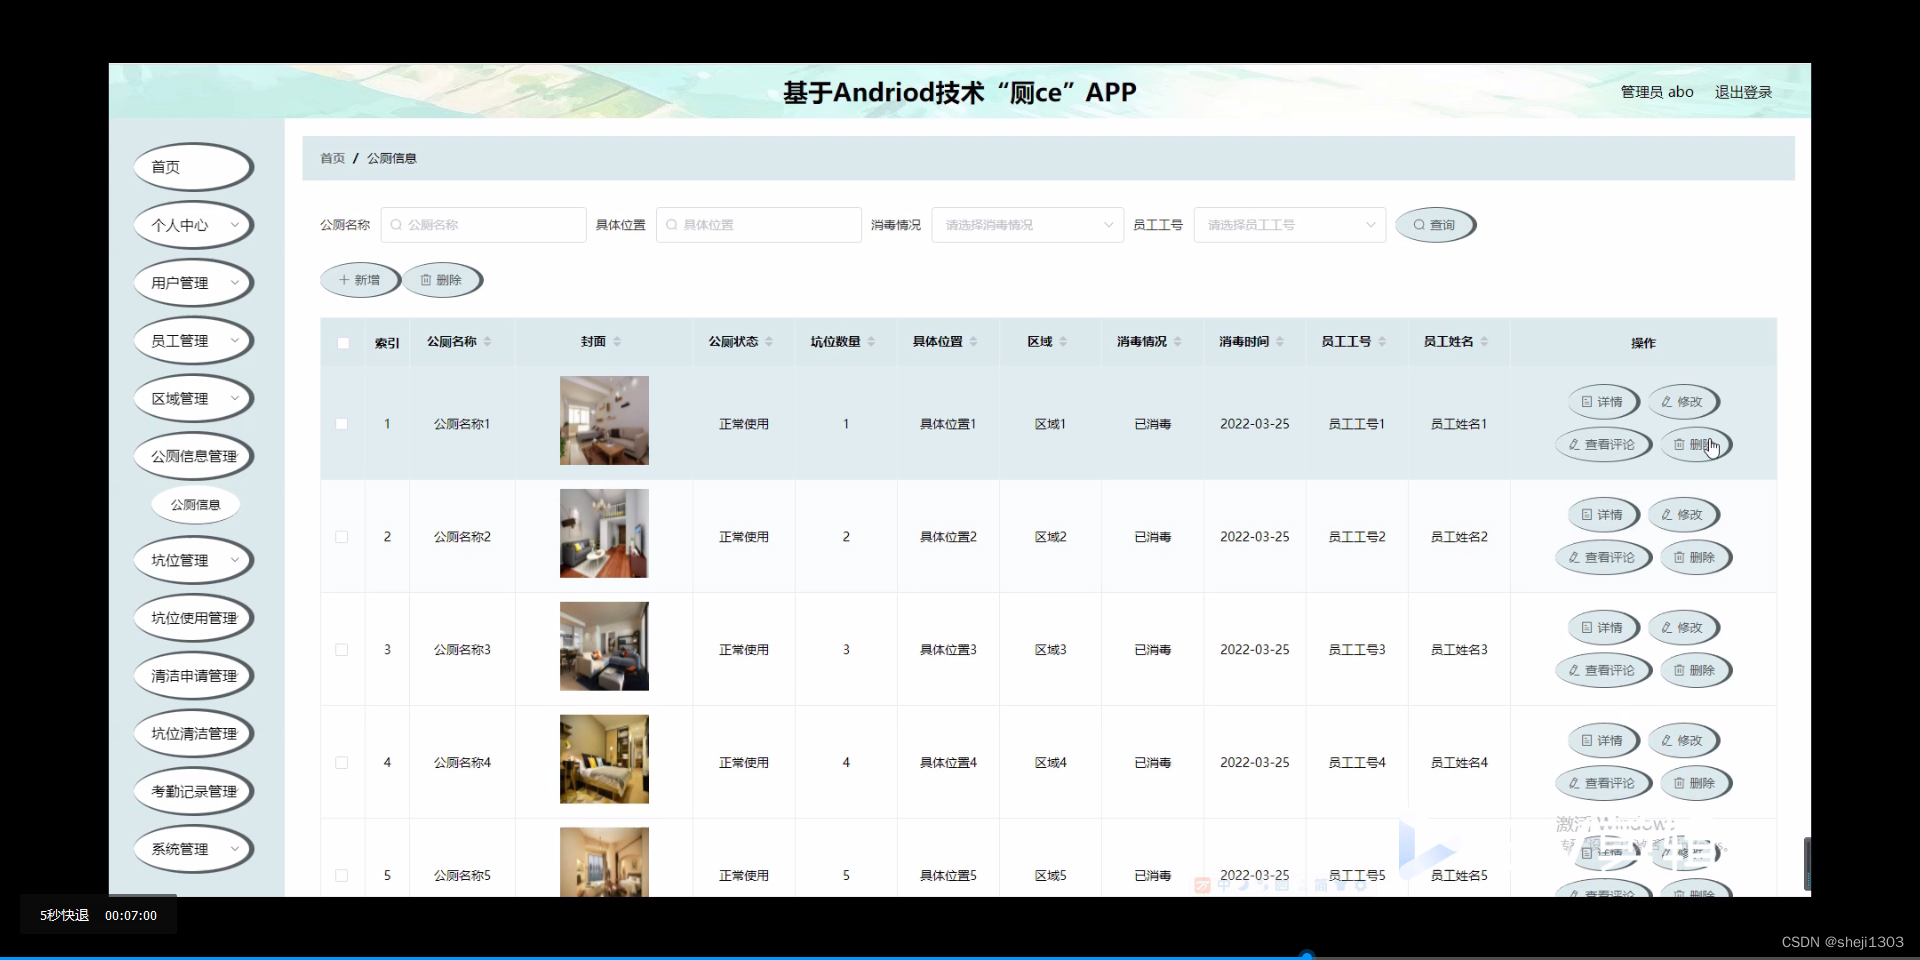Screen dimensions: 1920x960
Task: Check the checkbox for row 1
Action: pos(341,424)
